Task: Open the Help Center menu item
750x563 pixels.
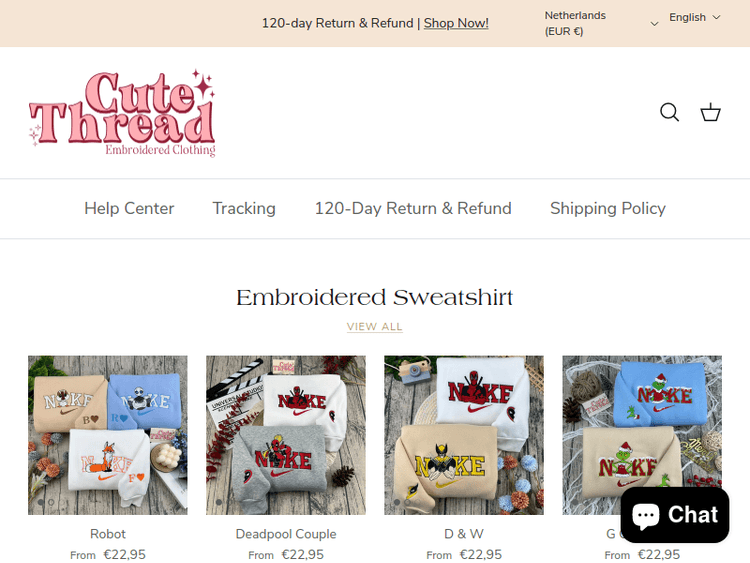Action: [129, 209]
